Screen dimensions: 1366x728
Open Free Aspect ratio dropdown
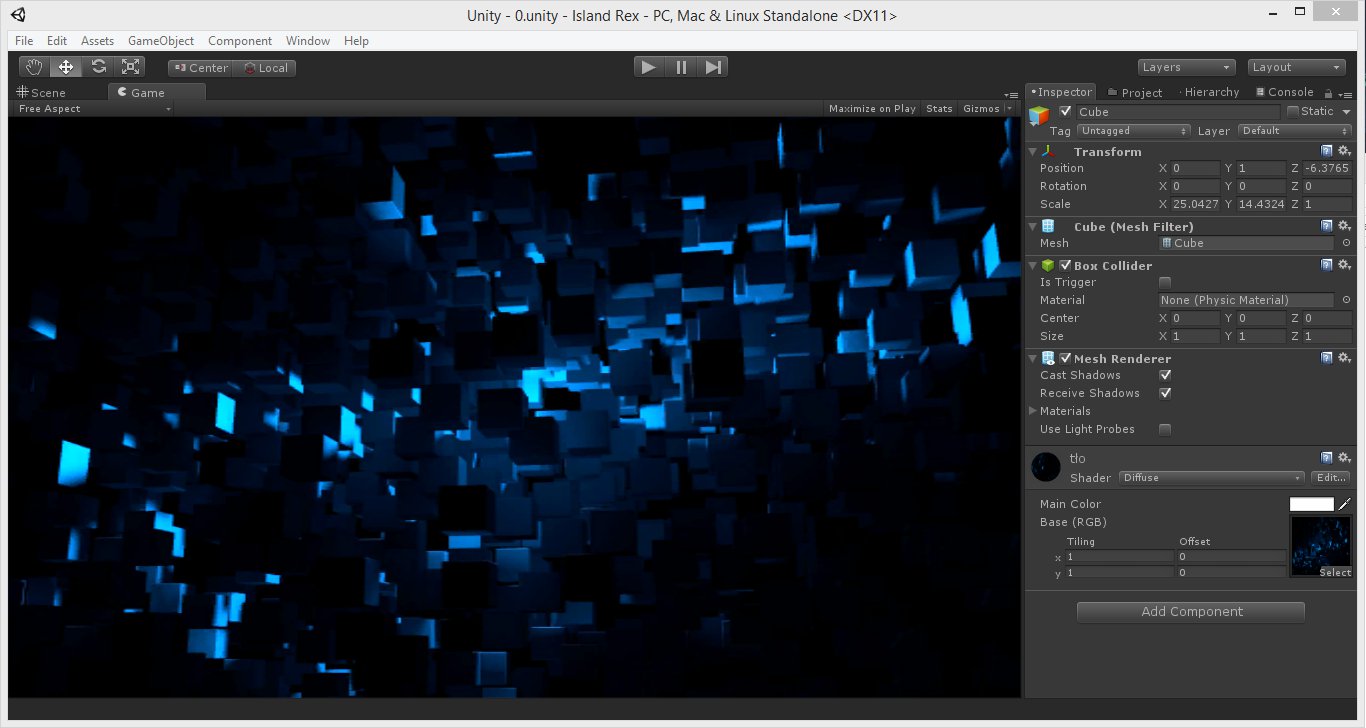pos(94,109)
